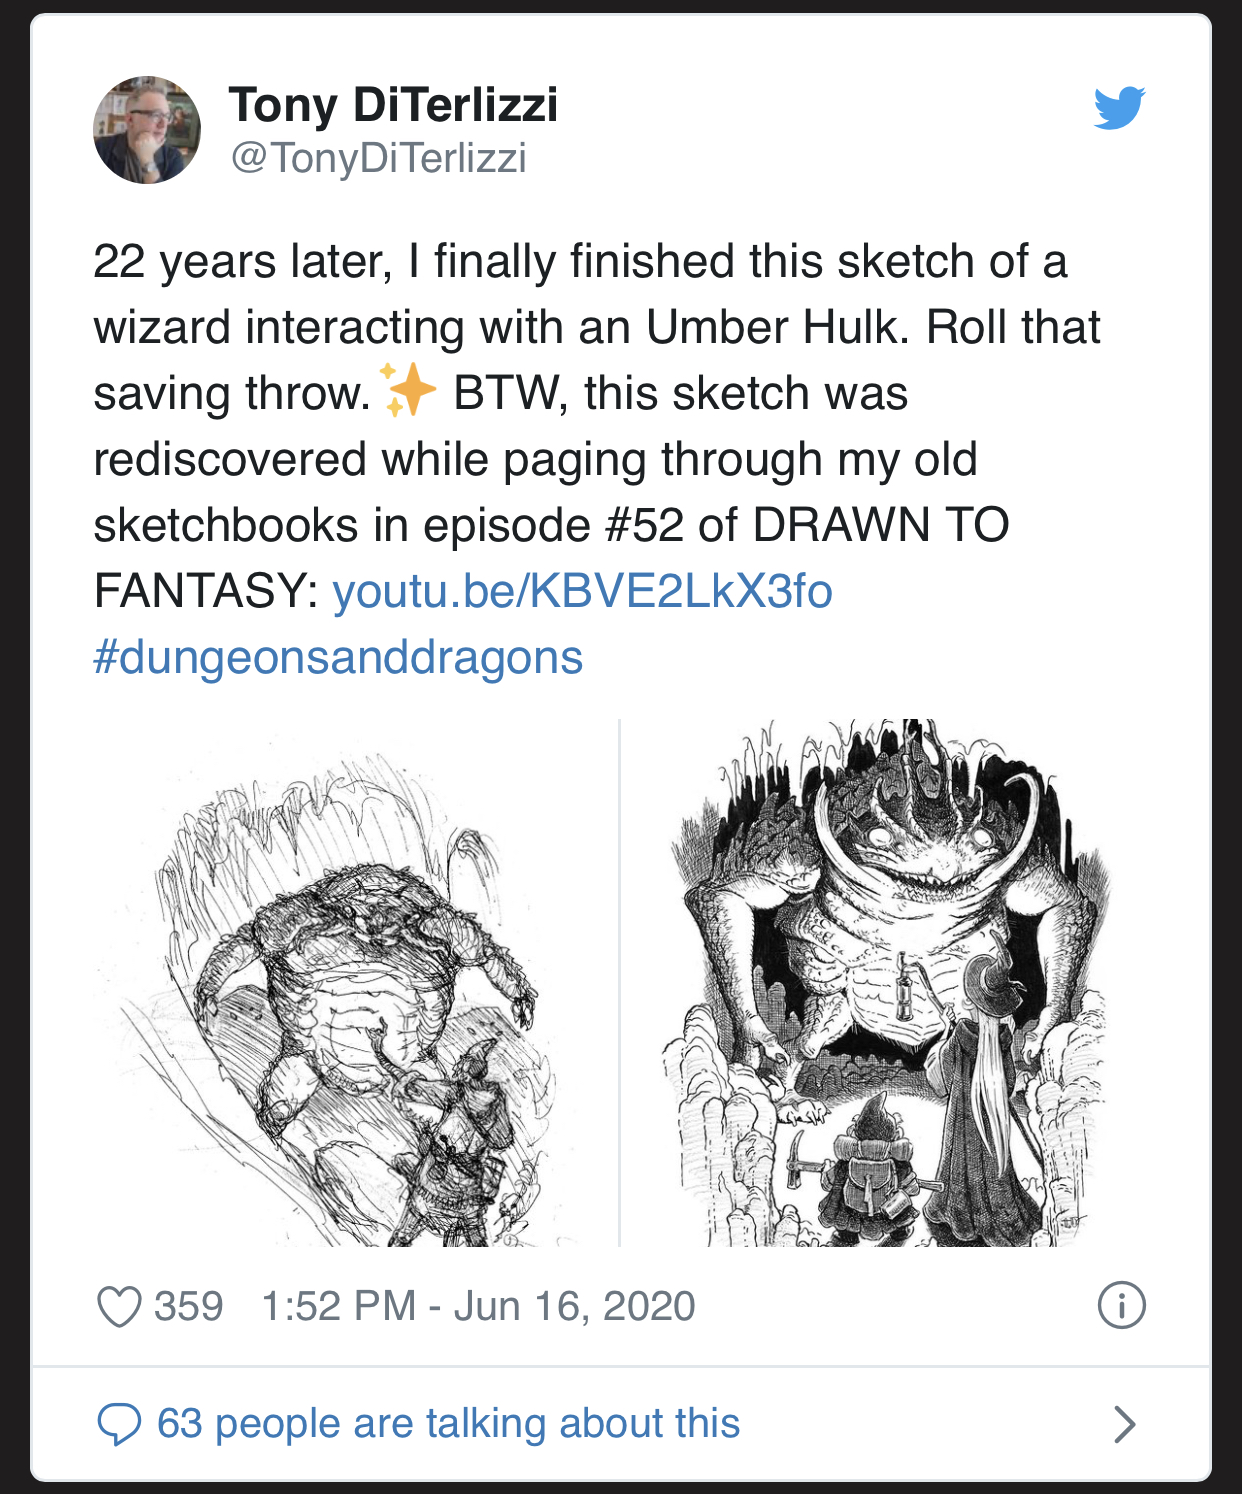Image resolution: width=1242 pixels, height=1494 pixels.
Task: Open the youtu.be/KBVE2LkX3fo video link
Action: [x=582, y=591]
